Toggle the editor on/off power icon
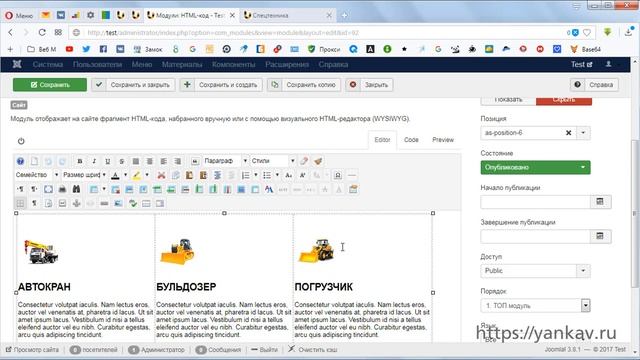The image size is (640, 360). (x=21, y=141)
